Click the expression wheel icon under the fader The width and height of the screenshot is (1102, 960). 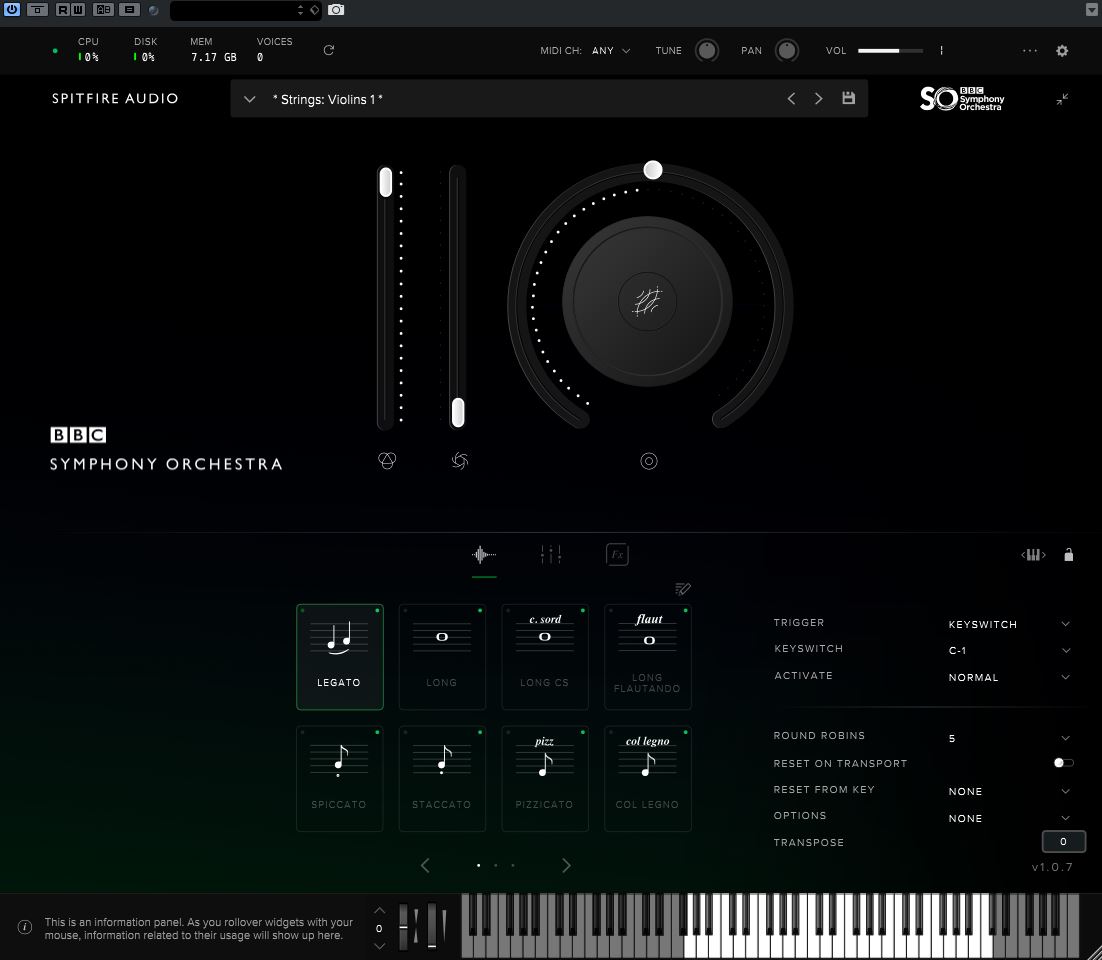(388, 461)
